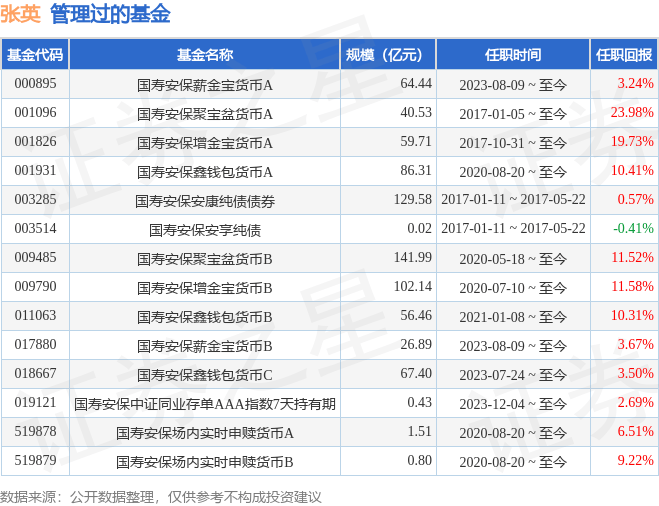The width and height of the screenshot is (659, 506).
Task: Click the 基金名称 column header
Action: pos(204,55)
